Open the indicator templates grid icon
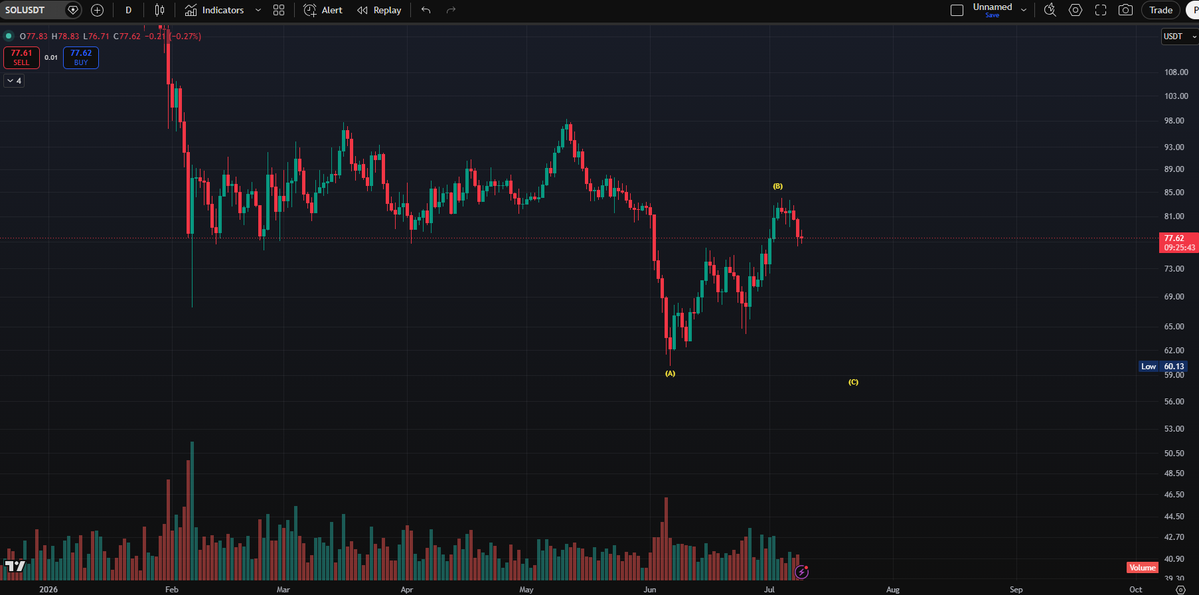 pos(278,11)
